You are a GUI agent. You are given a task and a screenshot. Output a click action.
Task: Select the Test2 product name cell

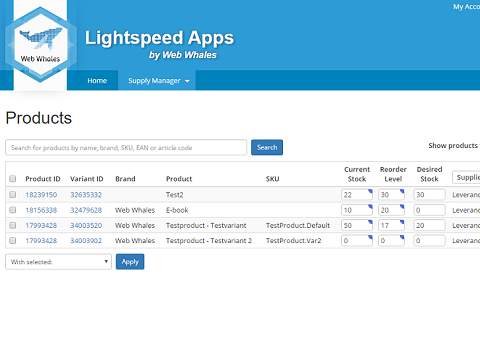(175, 195)
